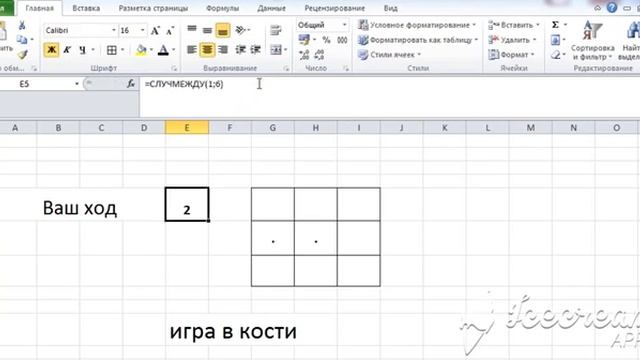Click the insert function fx icon

[x=131, y=84]
